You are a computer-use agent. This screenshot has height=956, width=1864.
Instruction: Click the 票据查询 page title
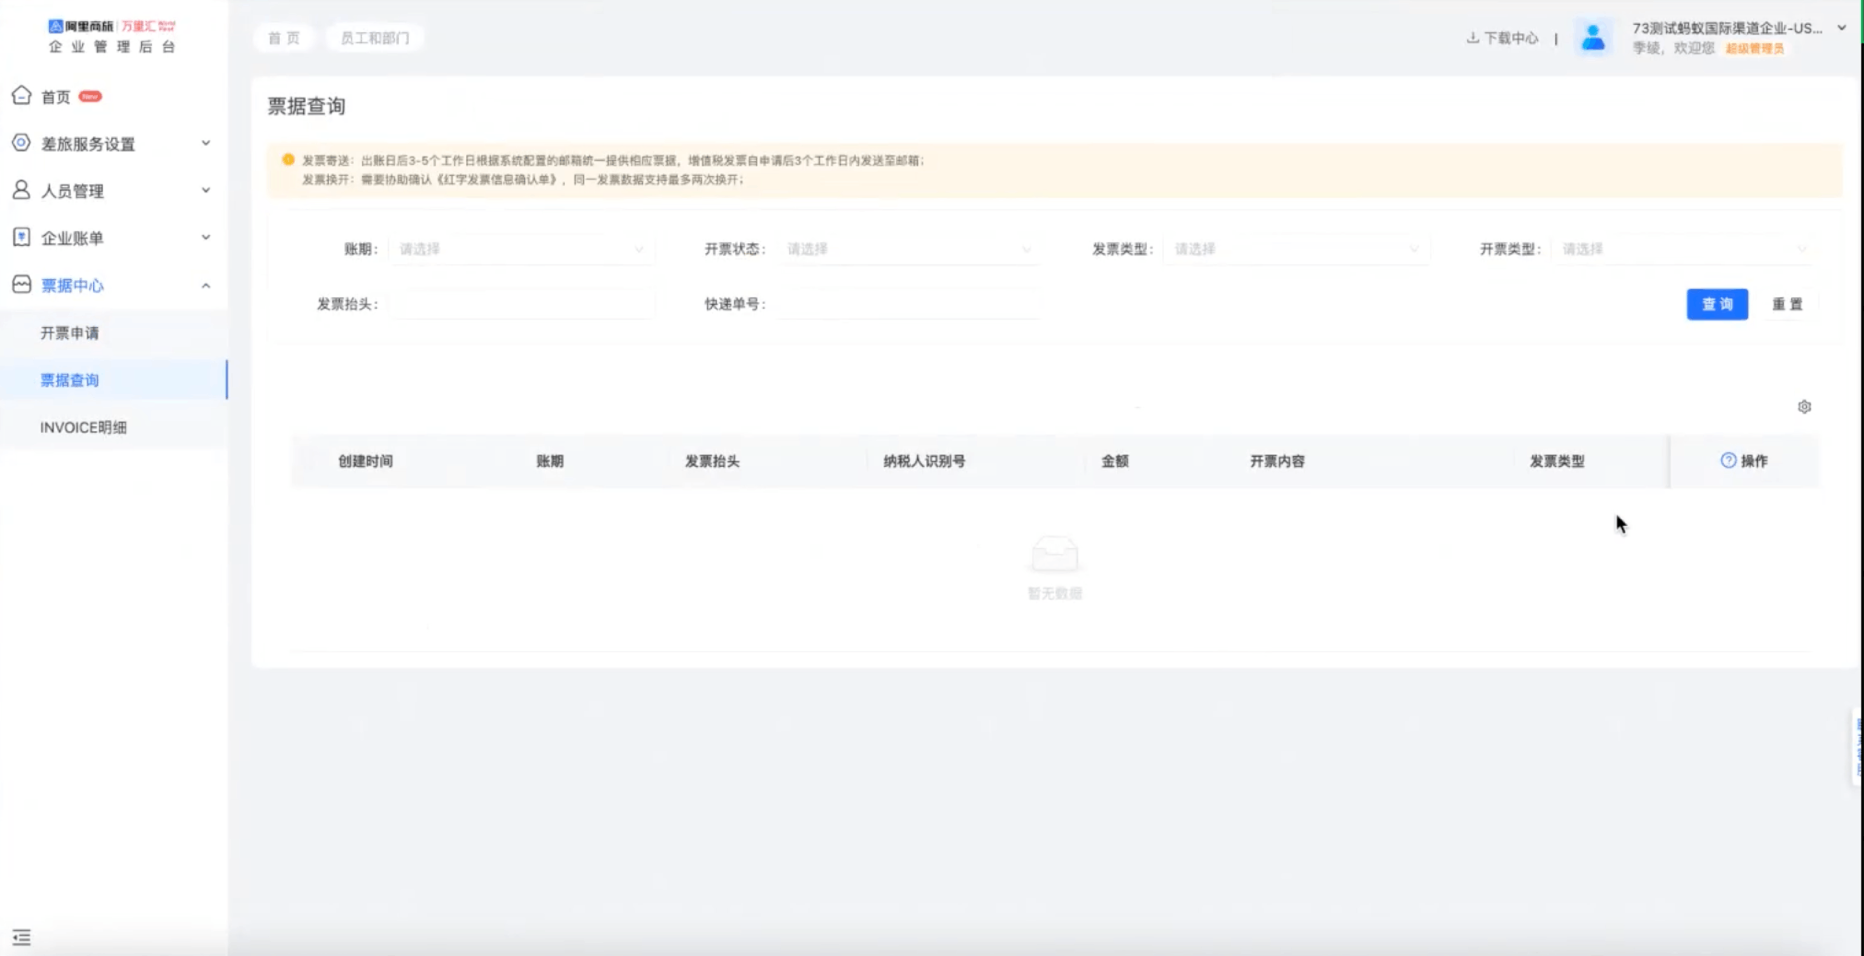[x=306, y=106]
